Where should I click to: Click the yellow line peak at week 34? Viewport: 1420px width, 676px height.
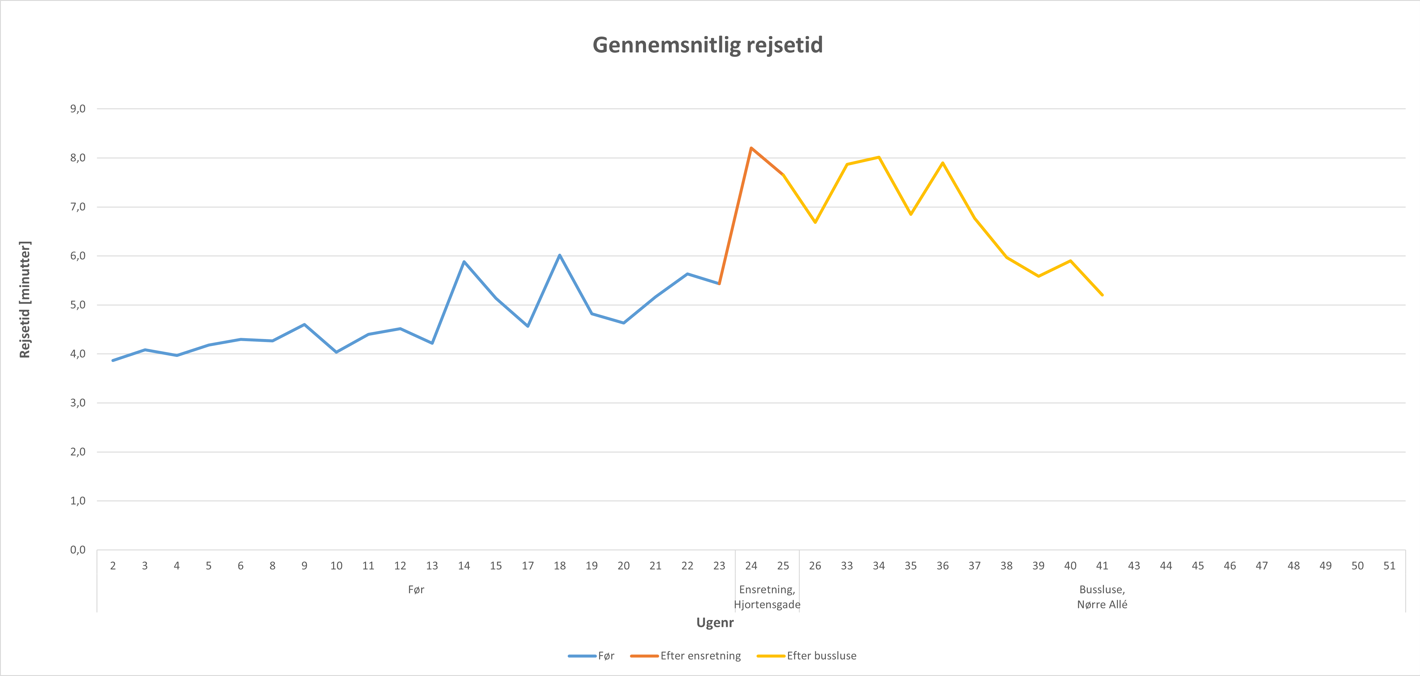pos(879,157)
